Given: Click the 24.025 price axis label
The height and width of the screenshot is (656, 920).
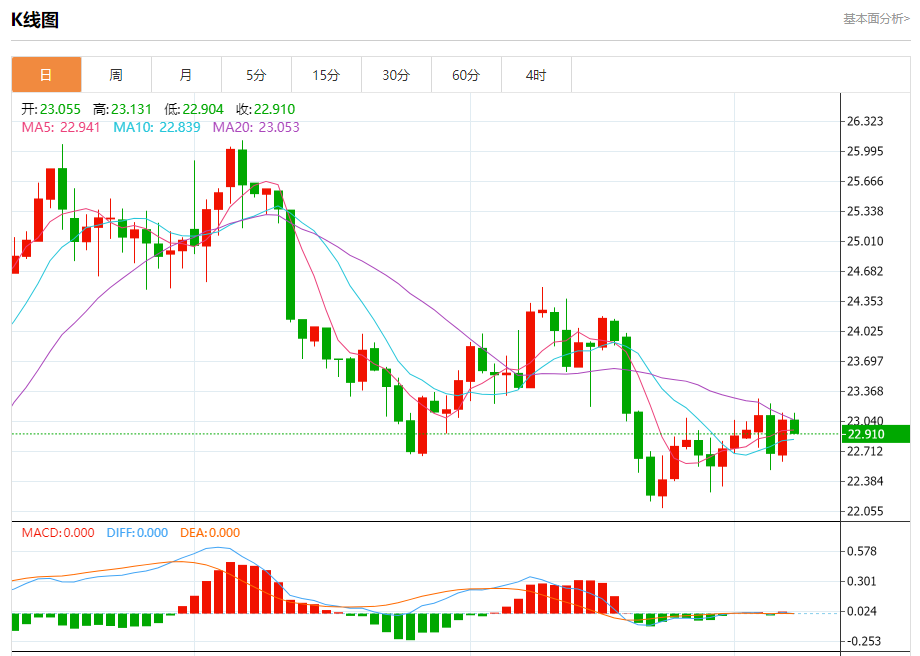Looking at the screenshot, I should (865, 331).
